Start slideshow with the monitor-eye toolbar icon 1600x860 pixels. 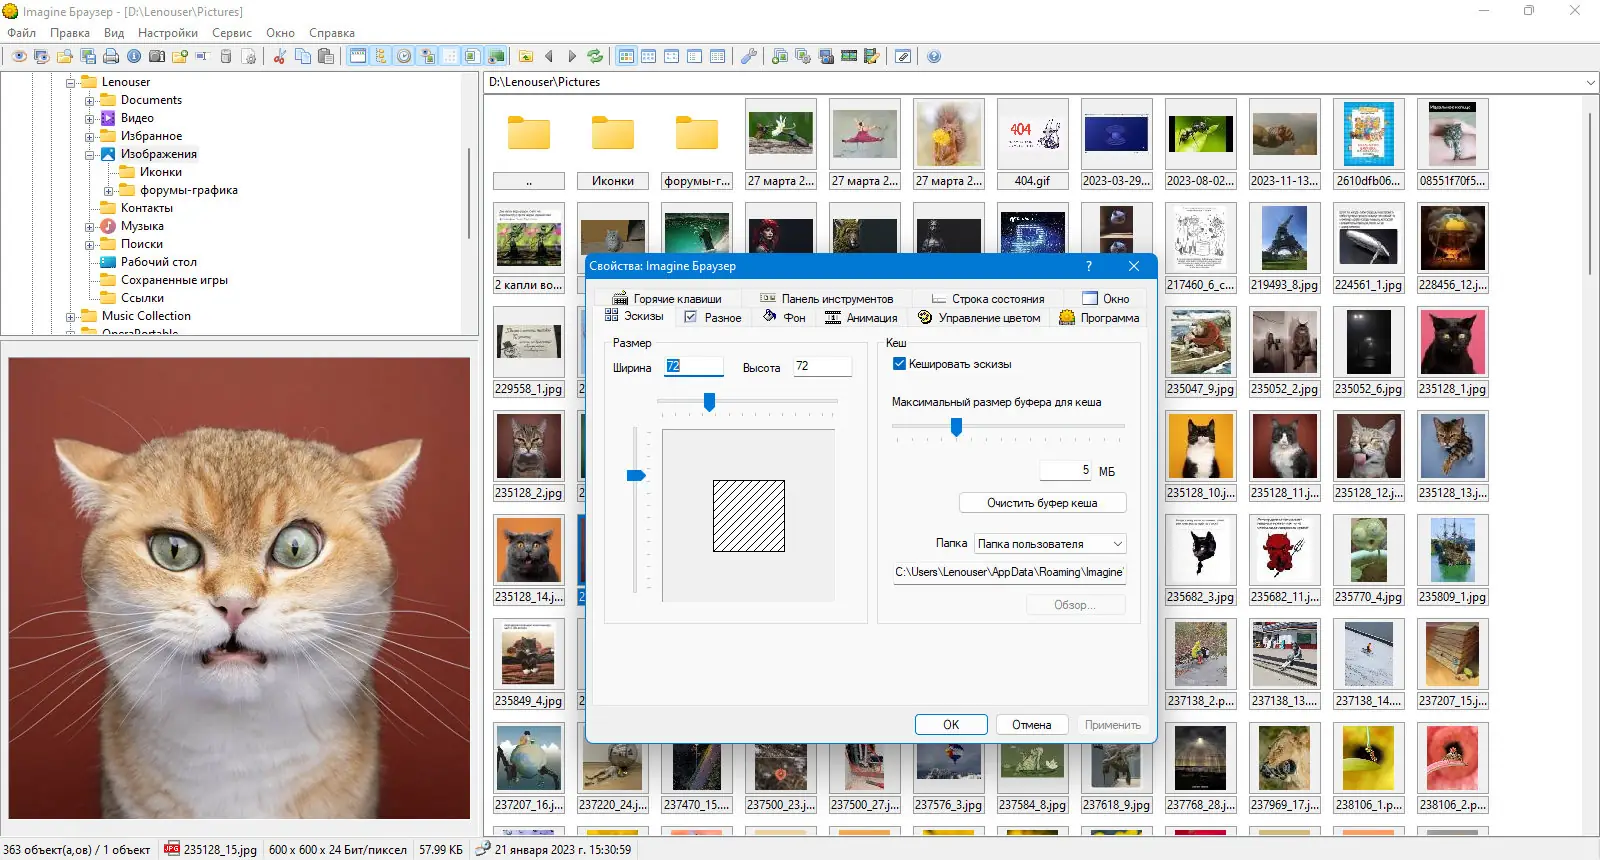[x=41, y=57]
